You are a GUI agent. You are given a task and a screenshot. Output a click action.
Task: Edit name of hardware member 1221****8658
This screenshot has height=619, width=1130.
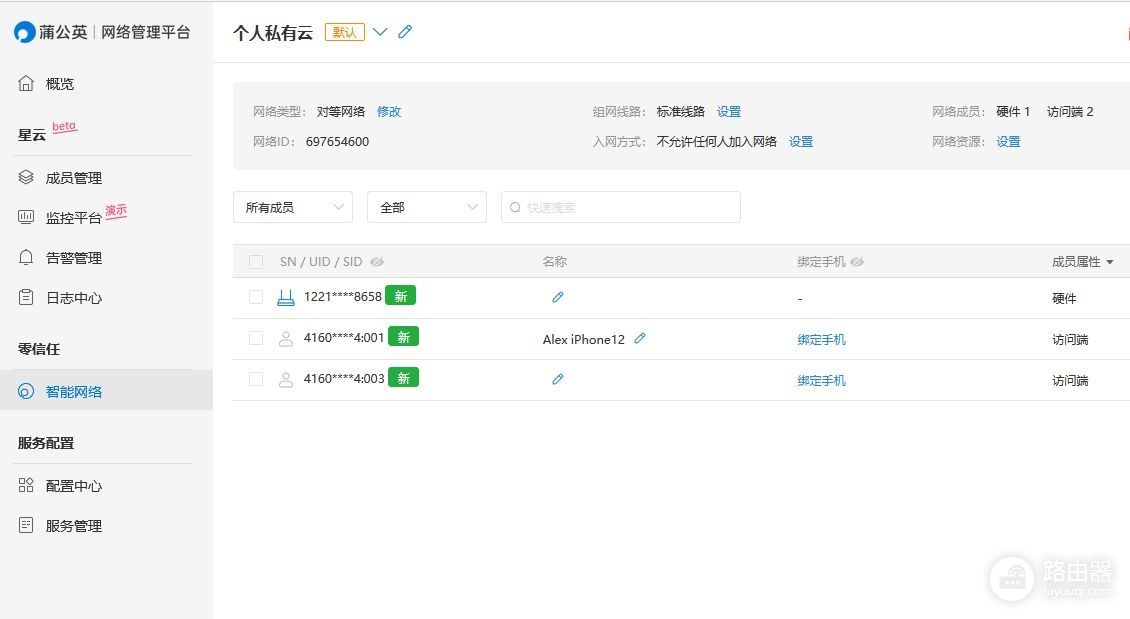coord(558,297)
